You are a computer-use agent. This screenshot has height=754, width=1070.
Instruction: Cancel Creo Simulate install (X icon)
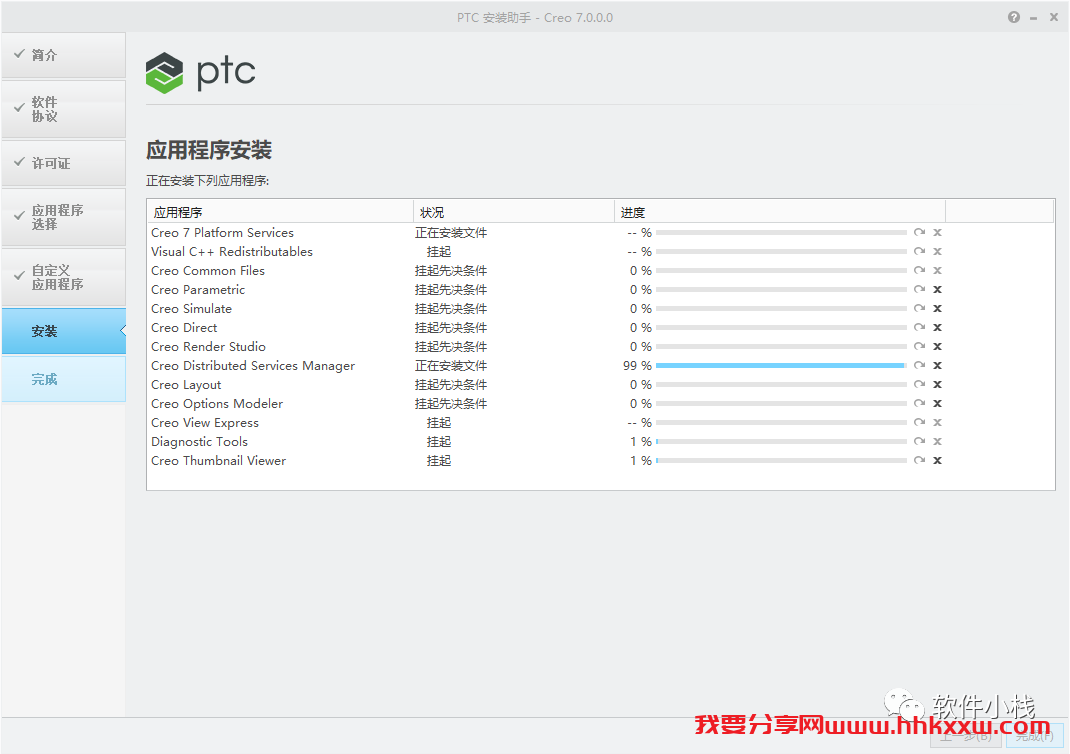pos(938,308)
